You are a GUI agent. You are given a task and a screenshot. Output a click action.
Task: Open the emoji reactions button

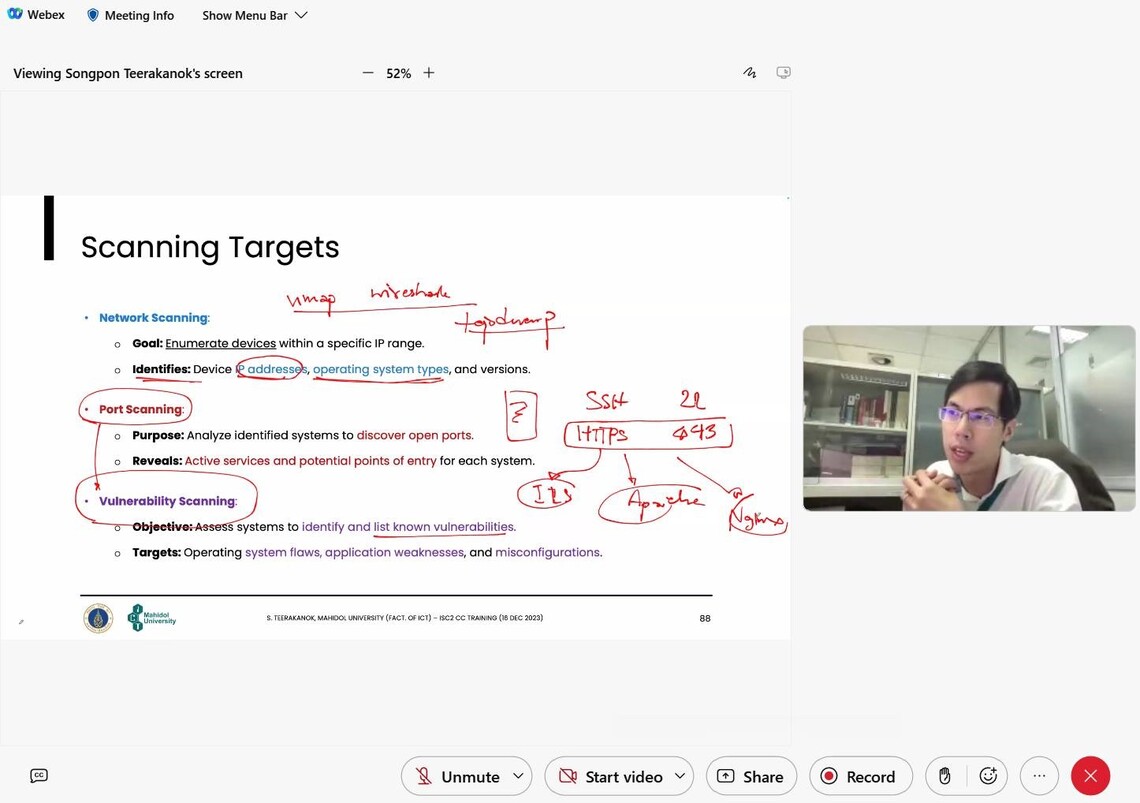(988, 776)
